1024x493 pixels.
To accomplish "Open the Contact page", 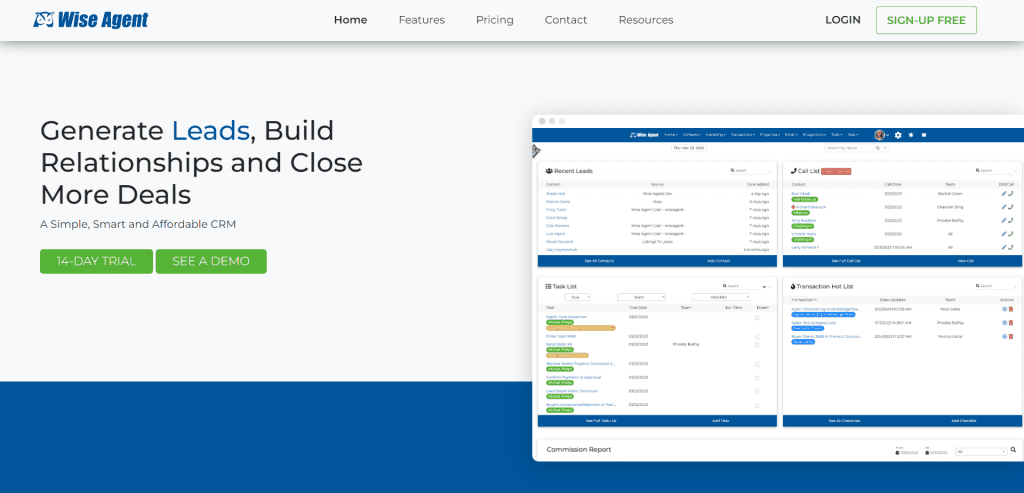I will click(x=566, y=20).
